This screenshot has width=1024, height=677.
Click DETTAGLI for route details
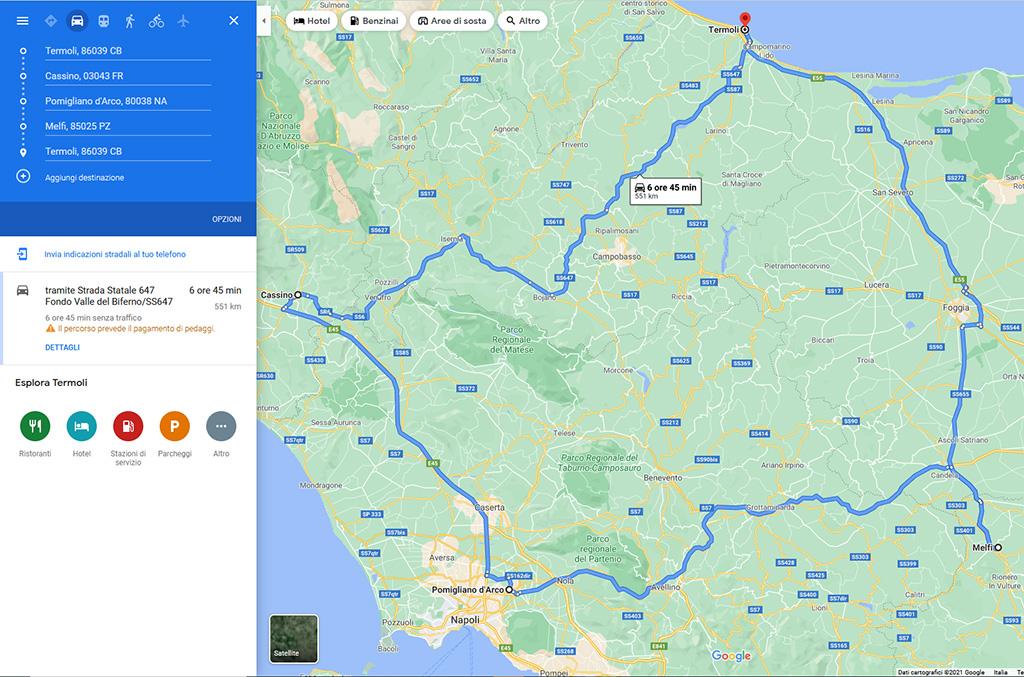pos(62,347)
